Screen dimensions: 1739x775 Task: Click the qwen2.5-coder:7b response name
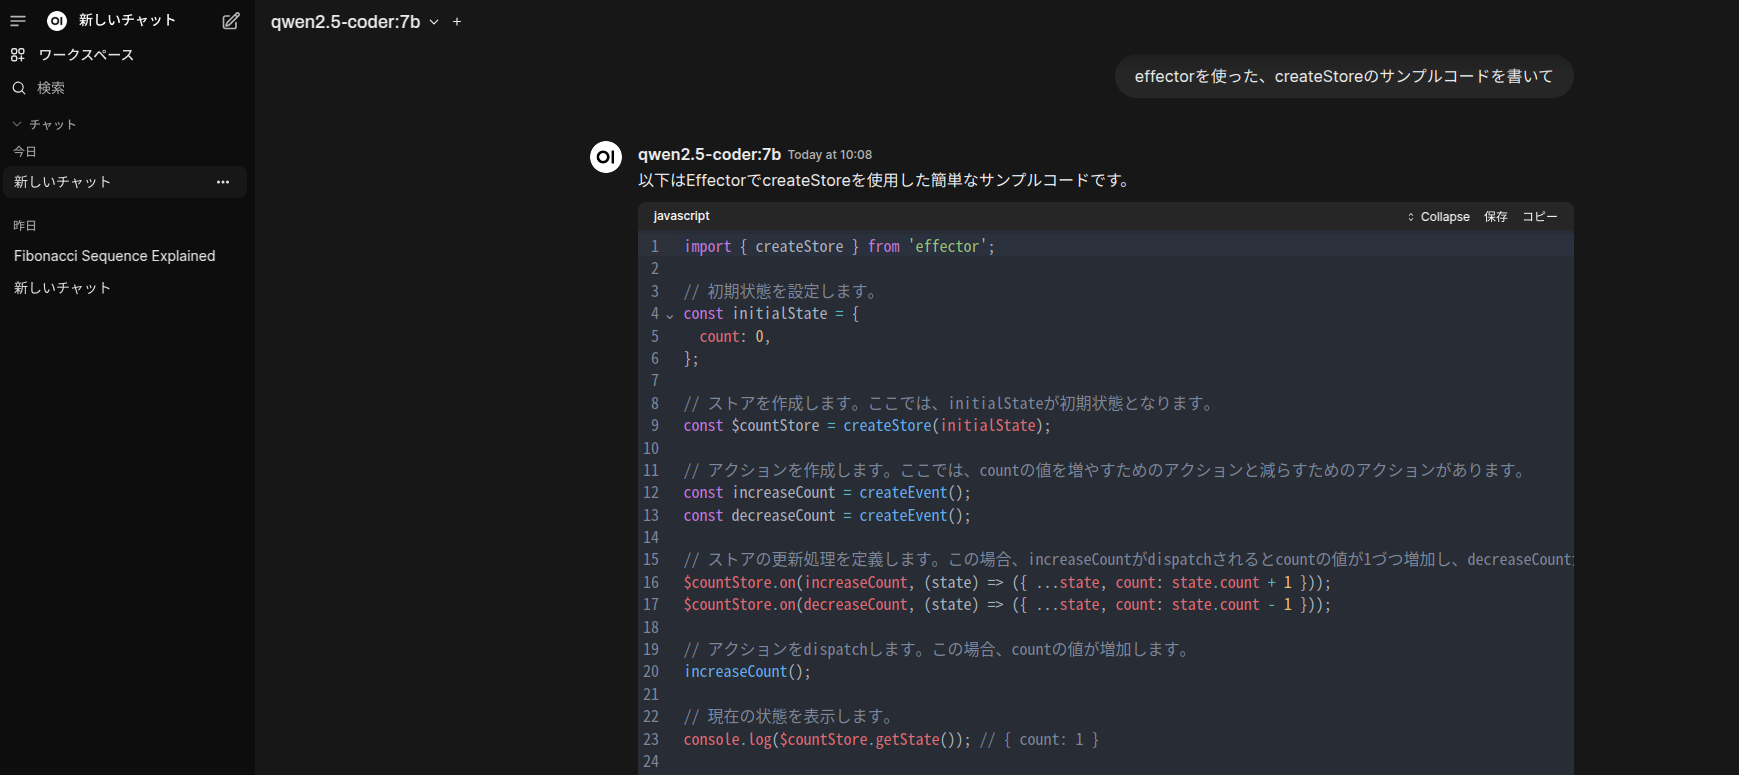click(x=709, y=154)
